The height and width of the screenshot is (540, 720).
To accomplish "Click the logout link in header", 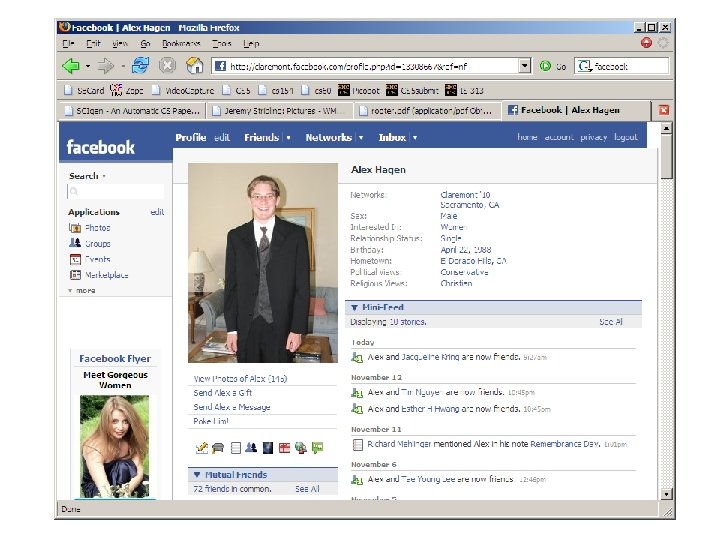I will tap(626, 137).
